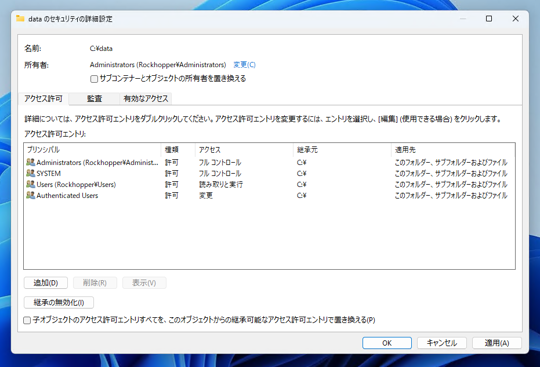Sort by the 種類 column header

[178, 150]
